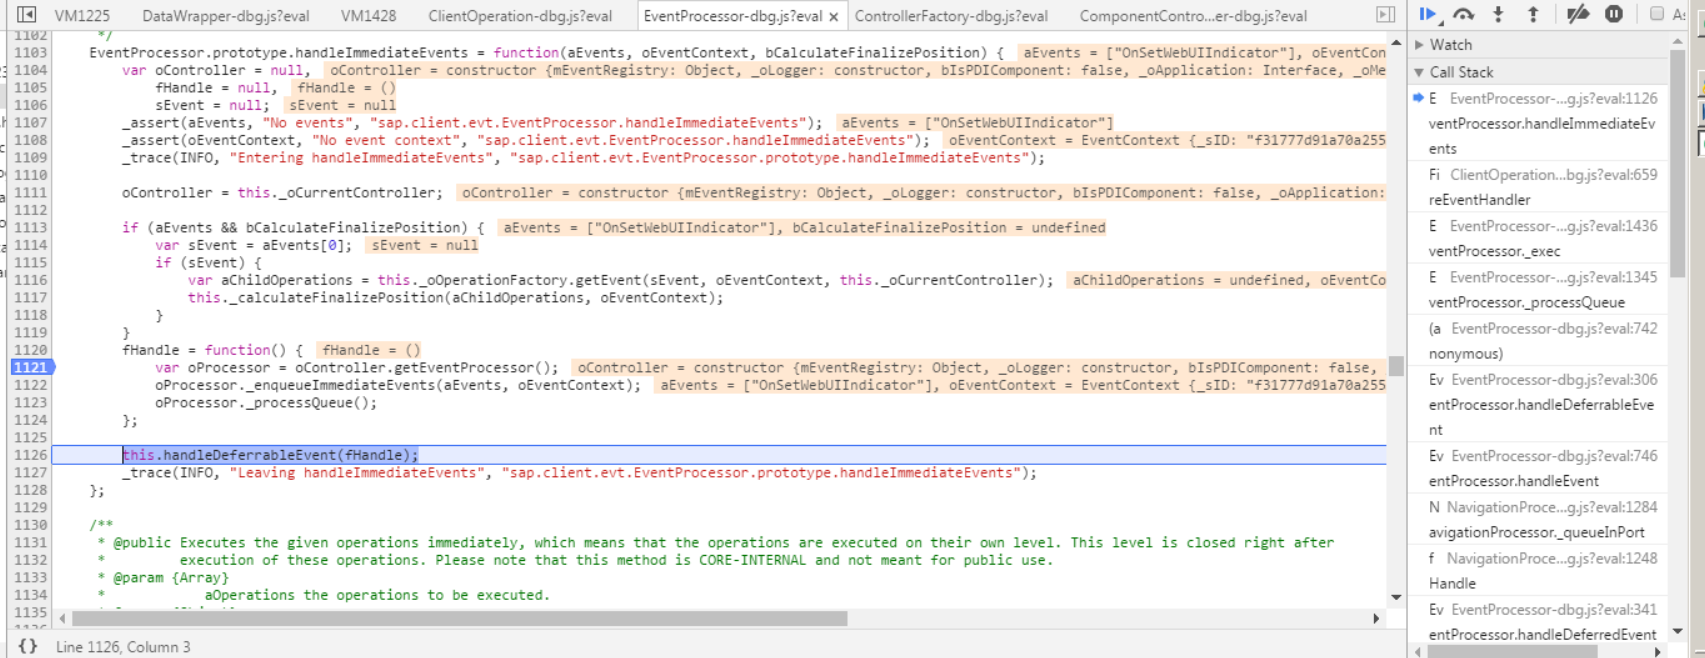
Task: Click horizontal scrollbar right arrow in editor
Action: (1376, 618)
